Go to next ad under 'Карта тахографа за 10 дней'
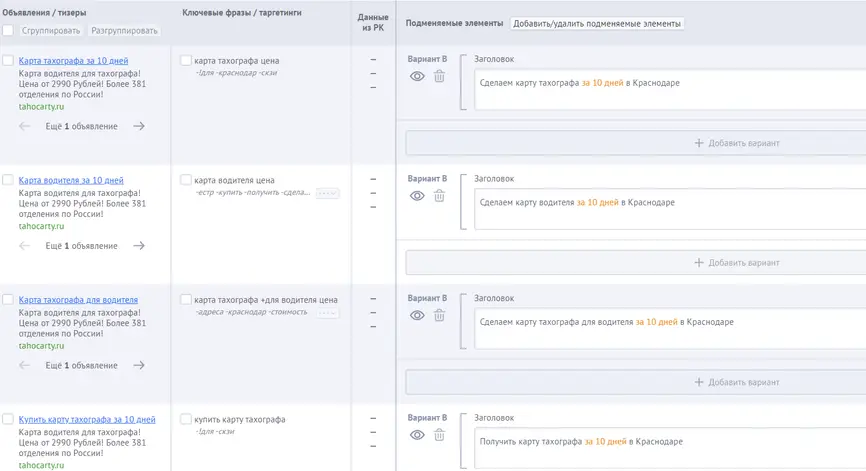The image size is (866, 471). coord(139,126)
